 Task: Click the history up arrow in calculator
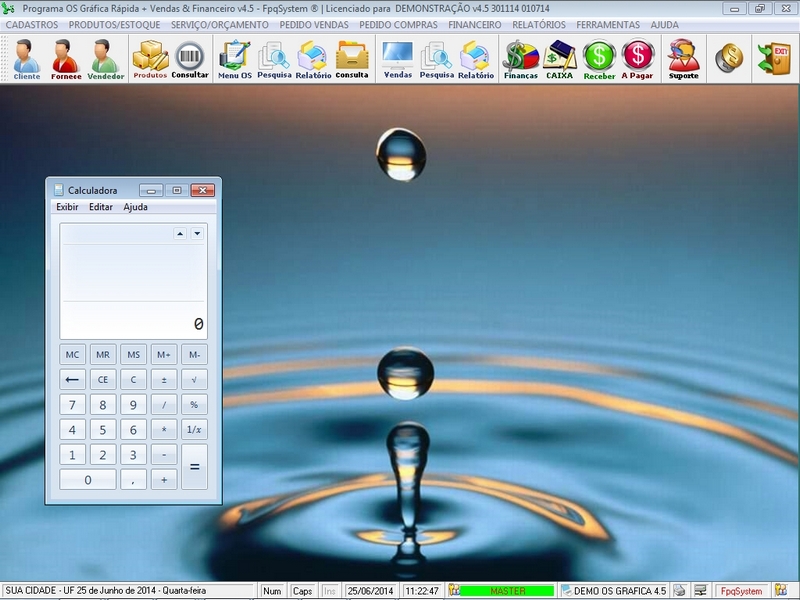[x=180, y=233]
